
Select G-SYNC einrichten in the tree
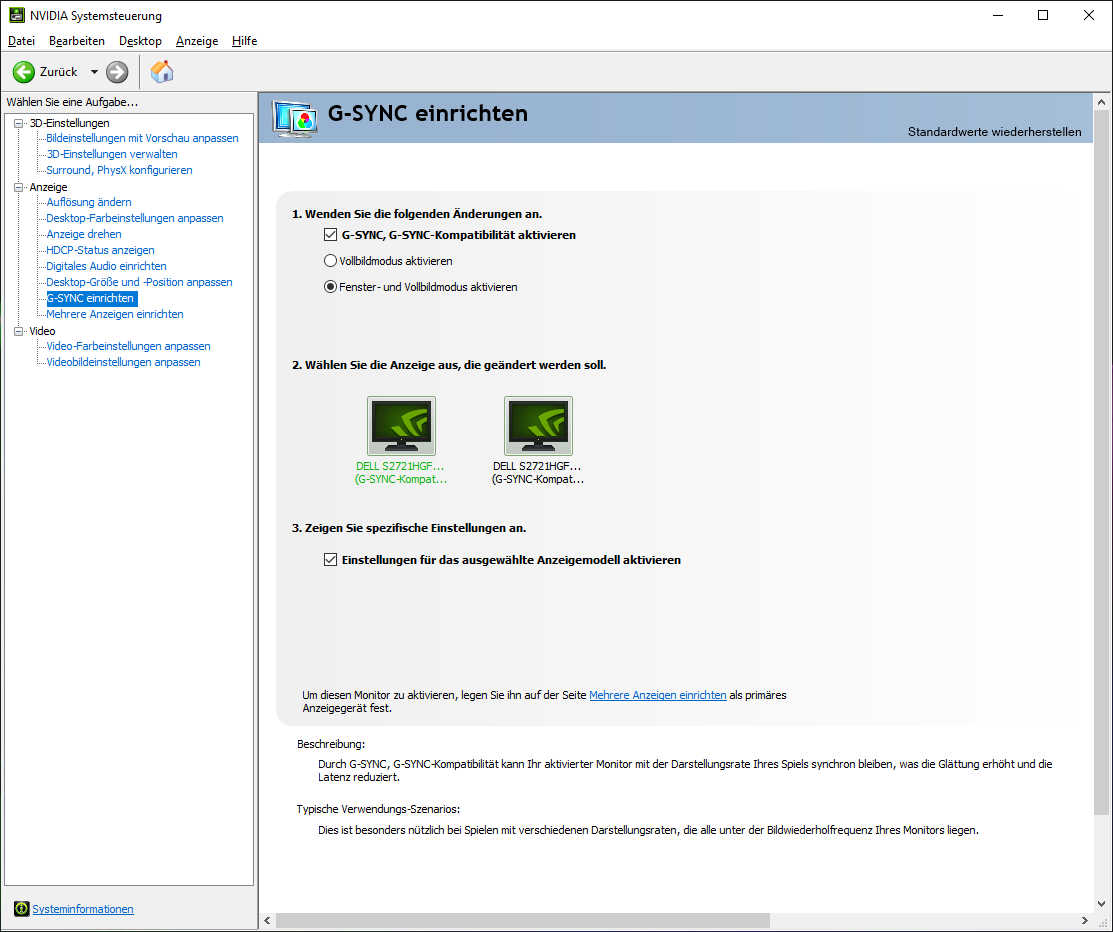[x=90, y=298]
